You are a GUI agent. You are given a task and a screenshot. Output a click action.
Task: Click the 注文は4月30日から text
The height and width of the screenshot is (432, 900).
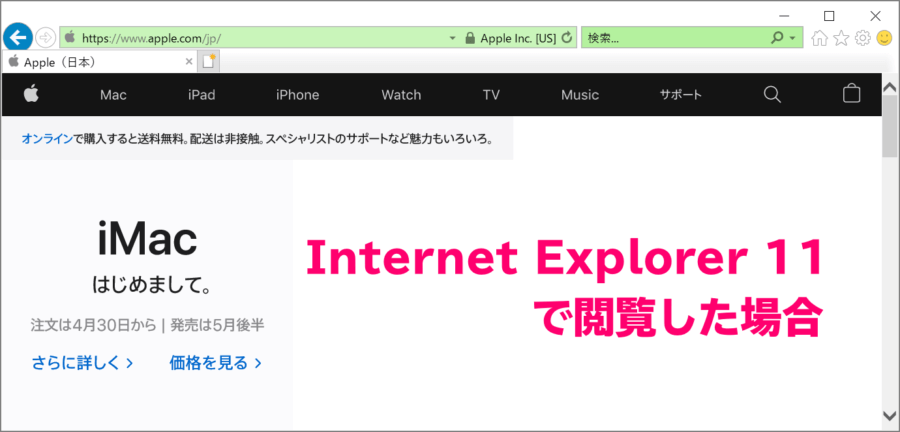(94, 325)
